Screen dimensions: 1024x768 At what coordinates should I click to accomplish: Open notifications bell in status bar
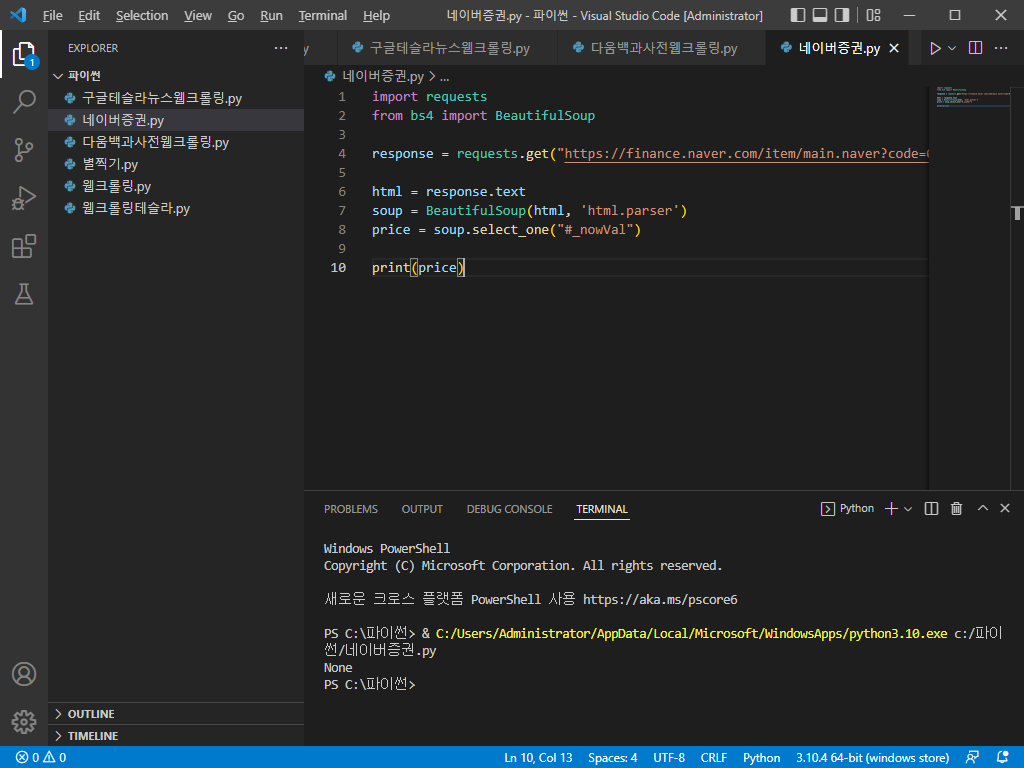(1003, 758)
